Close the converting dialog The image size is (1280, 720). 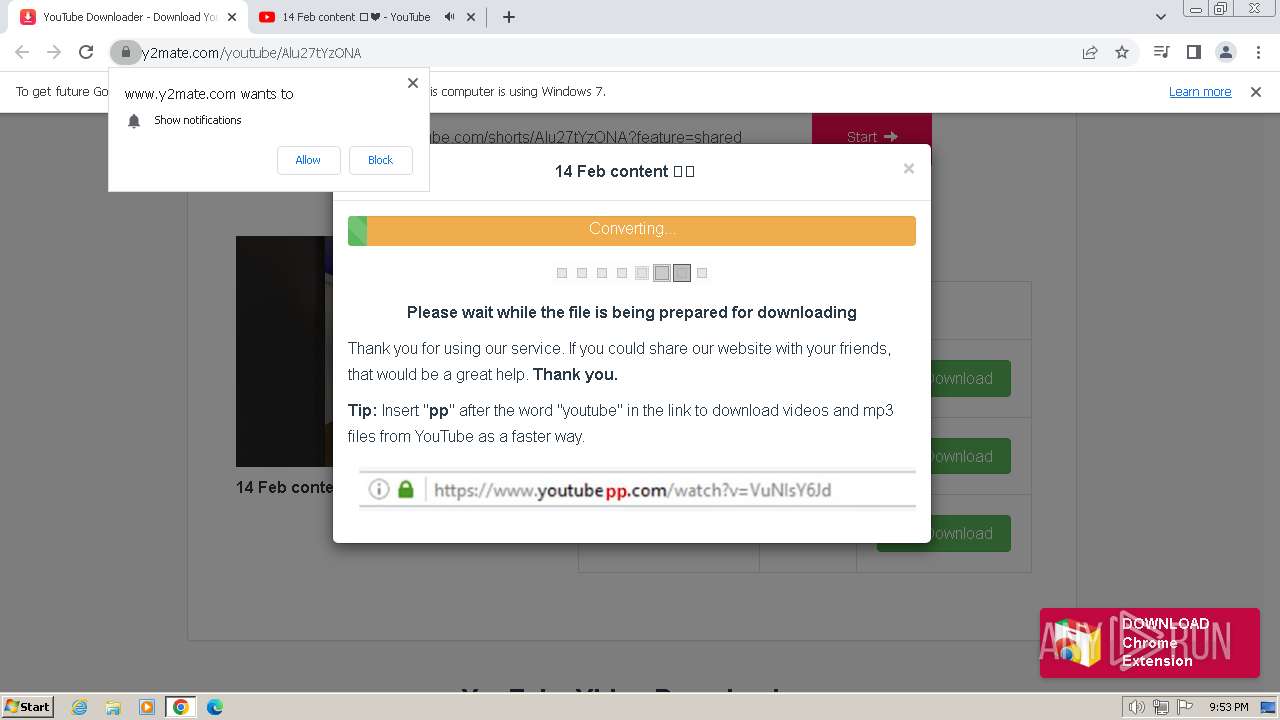coord(908,169)
